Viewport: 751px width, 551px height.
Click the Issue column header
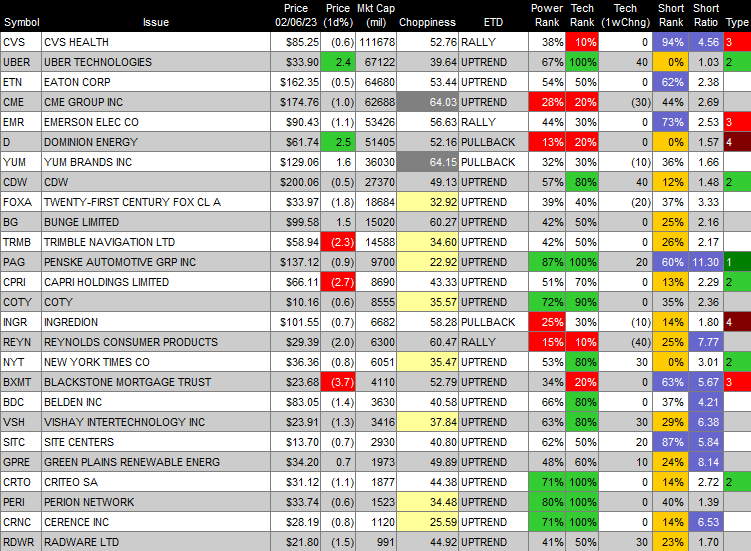tap(156, 22)
